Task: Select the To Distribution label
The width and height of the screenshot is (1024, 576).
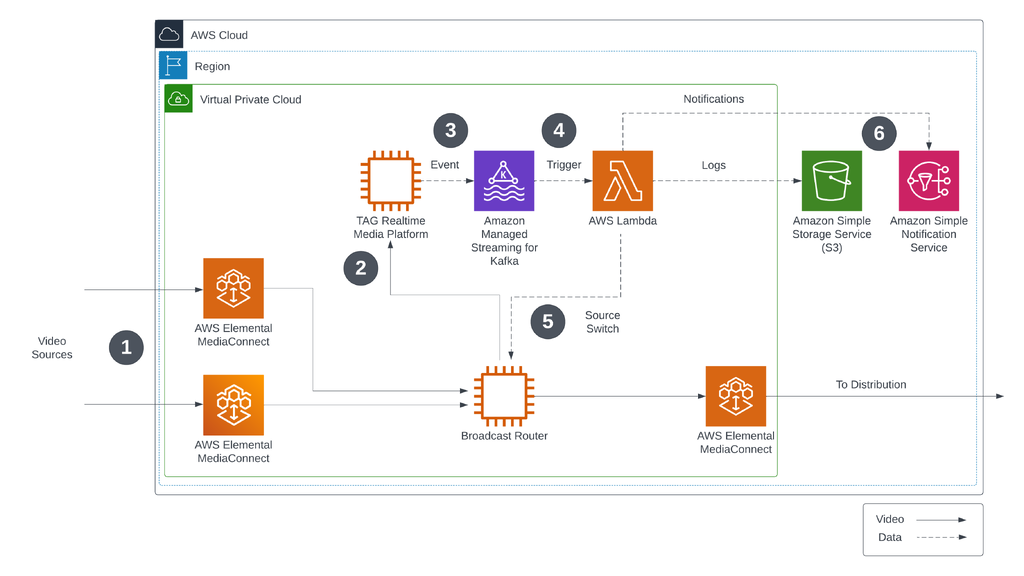Action: (x=870, y=384)
